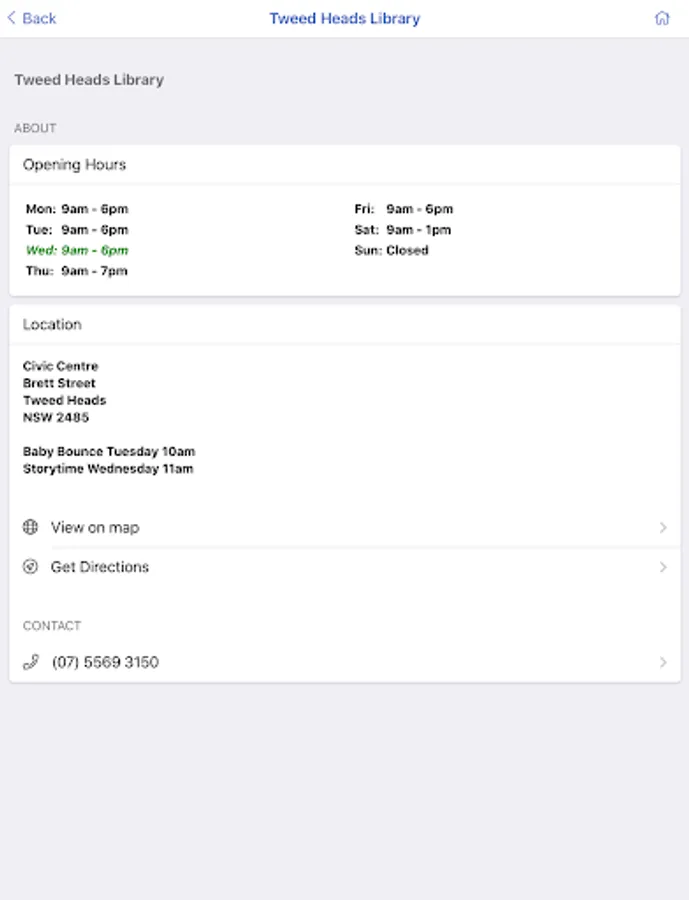The image size is (689, 900).
Task: Click the back arrow chevron icon
Action: pyautogui.click(x=11, y=18)
